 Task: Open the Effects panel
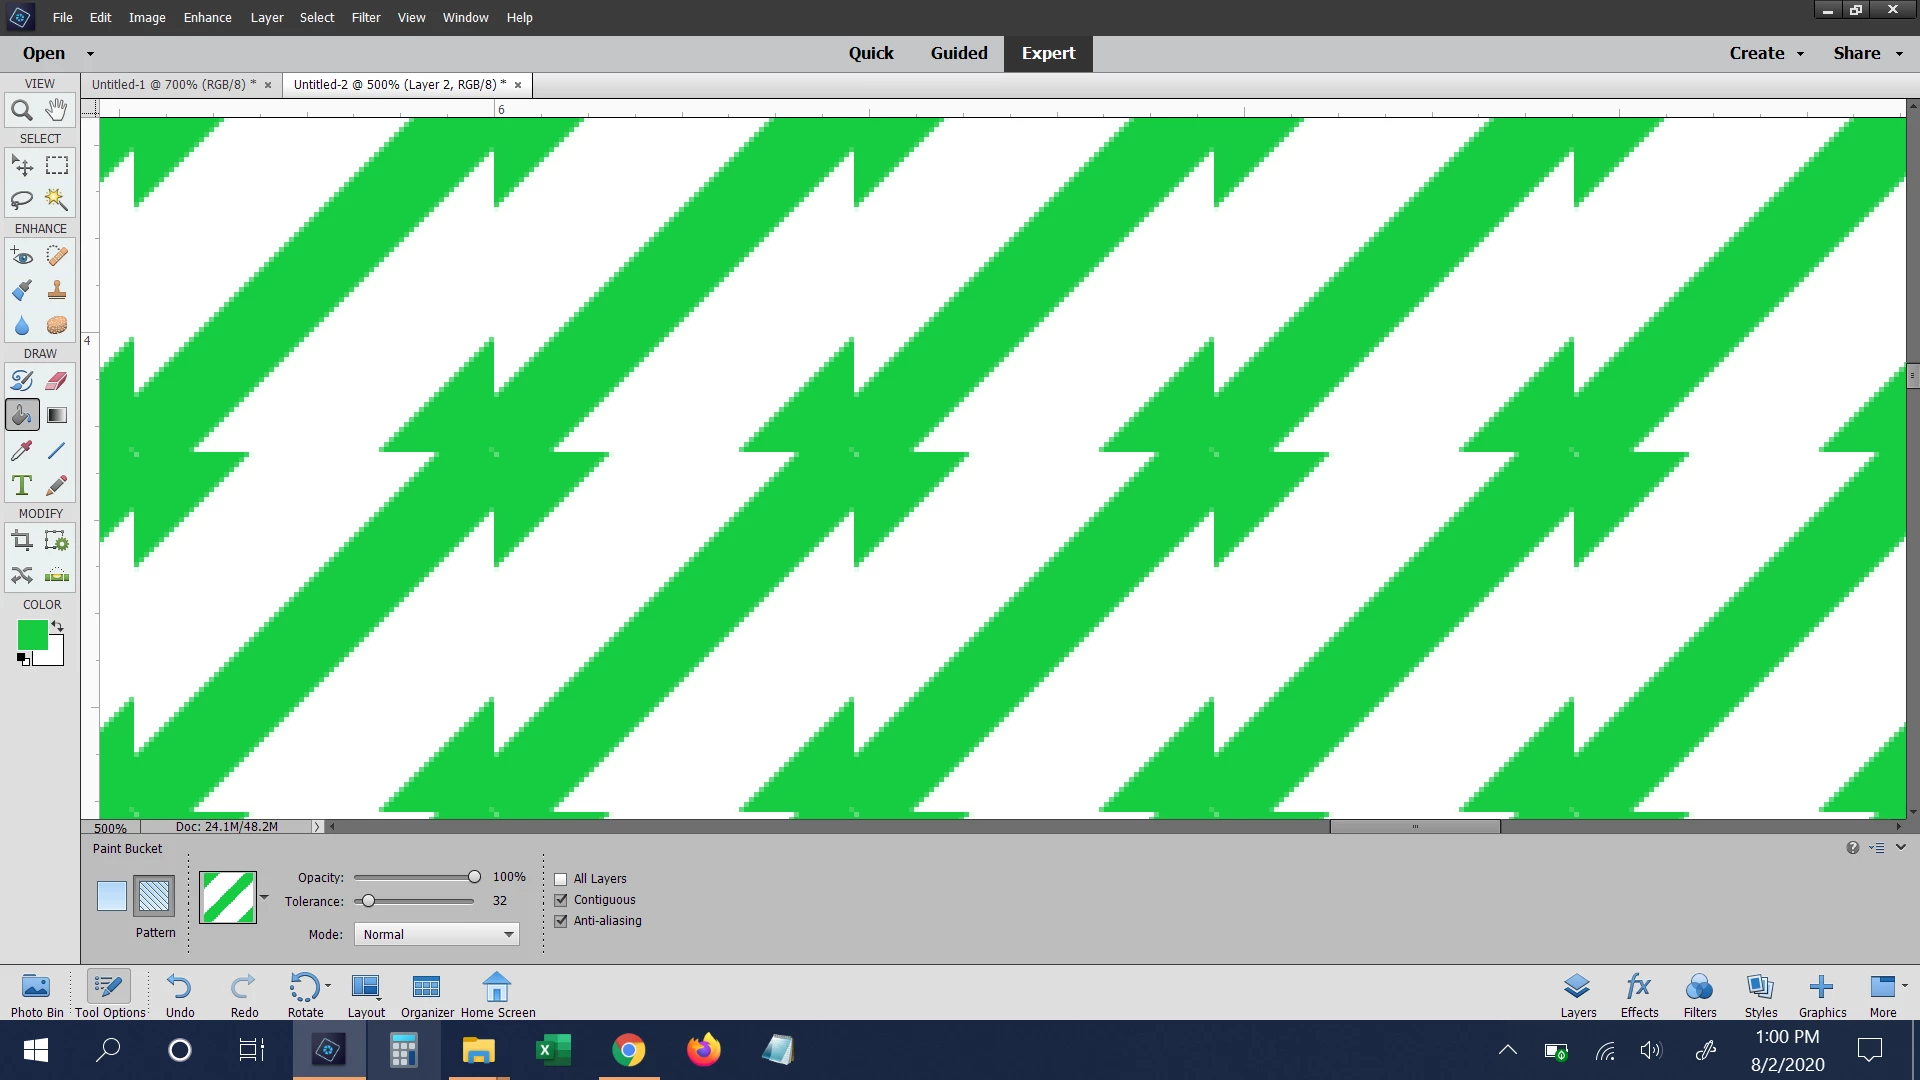1639,995
